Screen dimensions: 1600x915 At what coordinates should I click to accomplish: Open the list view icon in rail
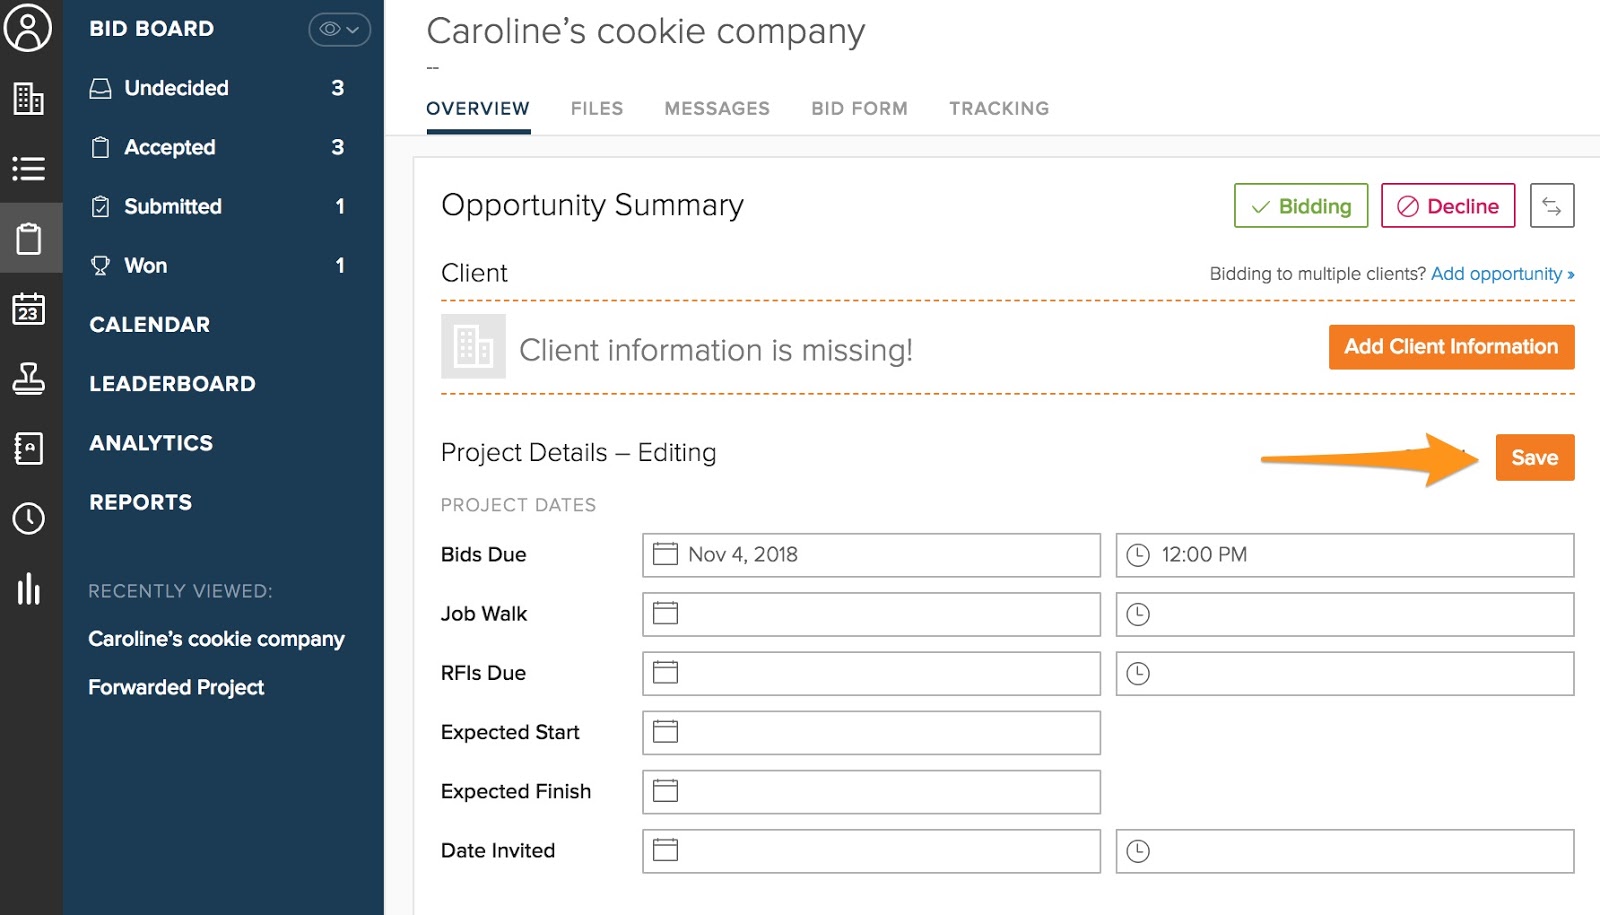click(28, 168)
